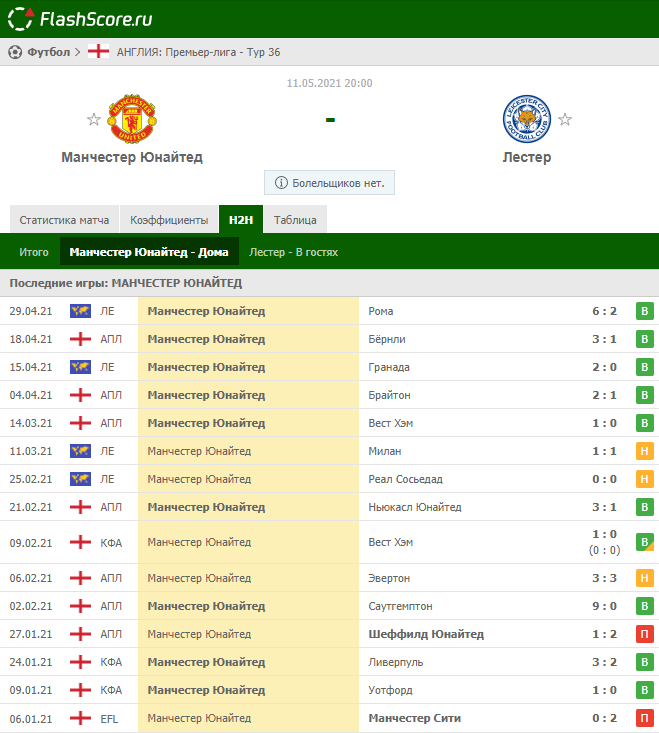Screen dimensions: 659x733
Task: Click the FlashScore.ru logo
Action: point(80,19)
